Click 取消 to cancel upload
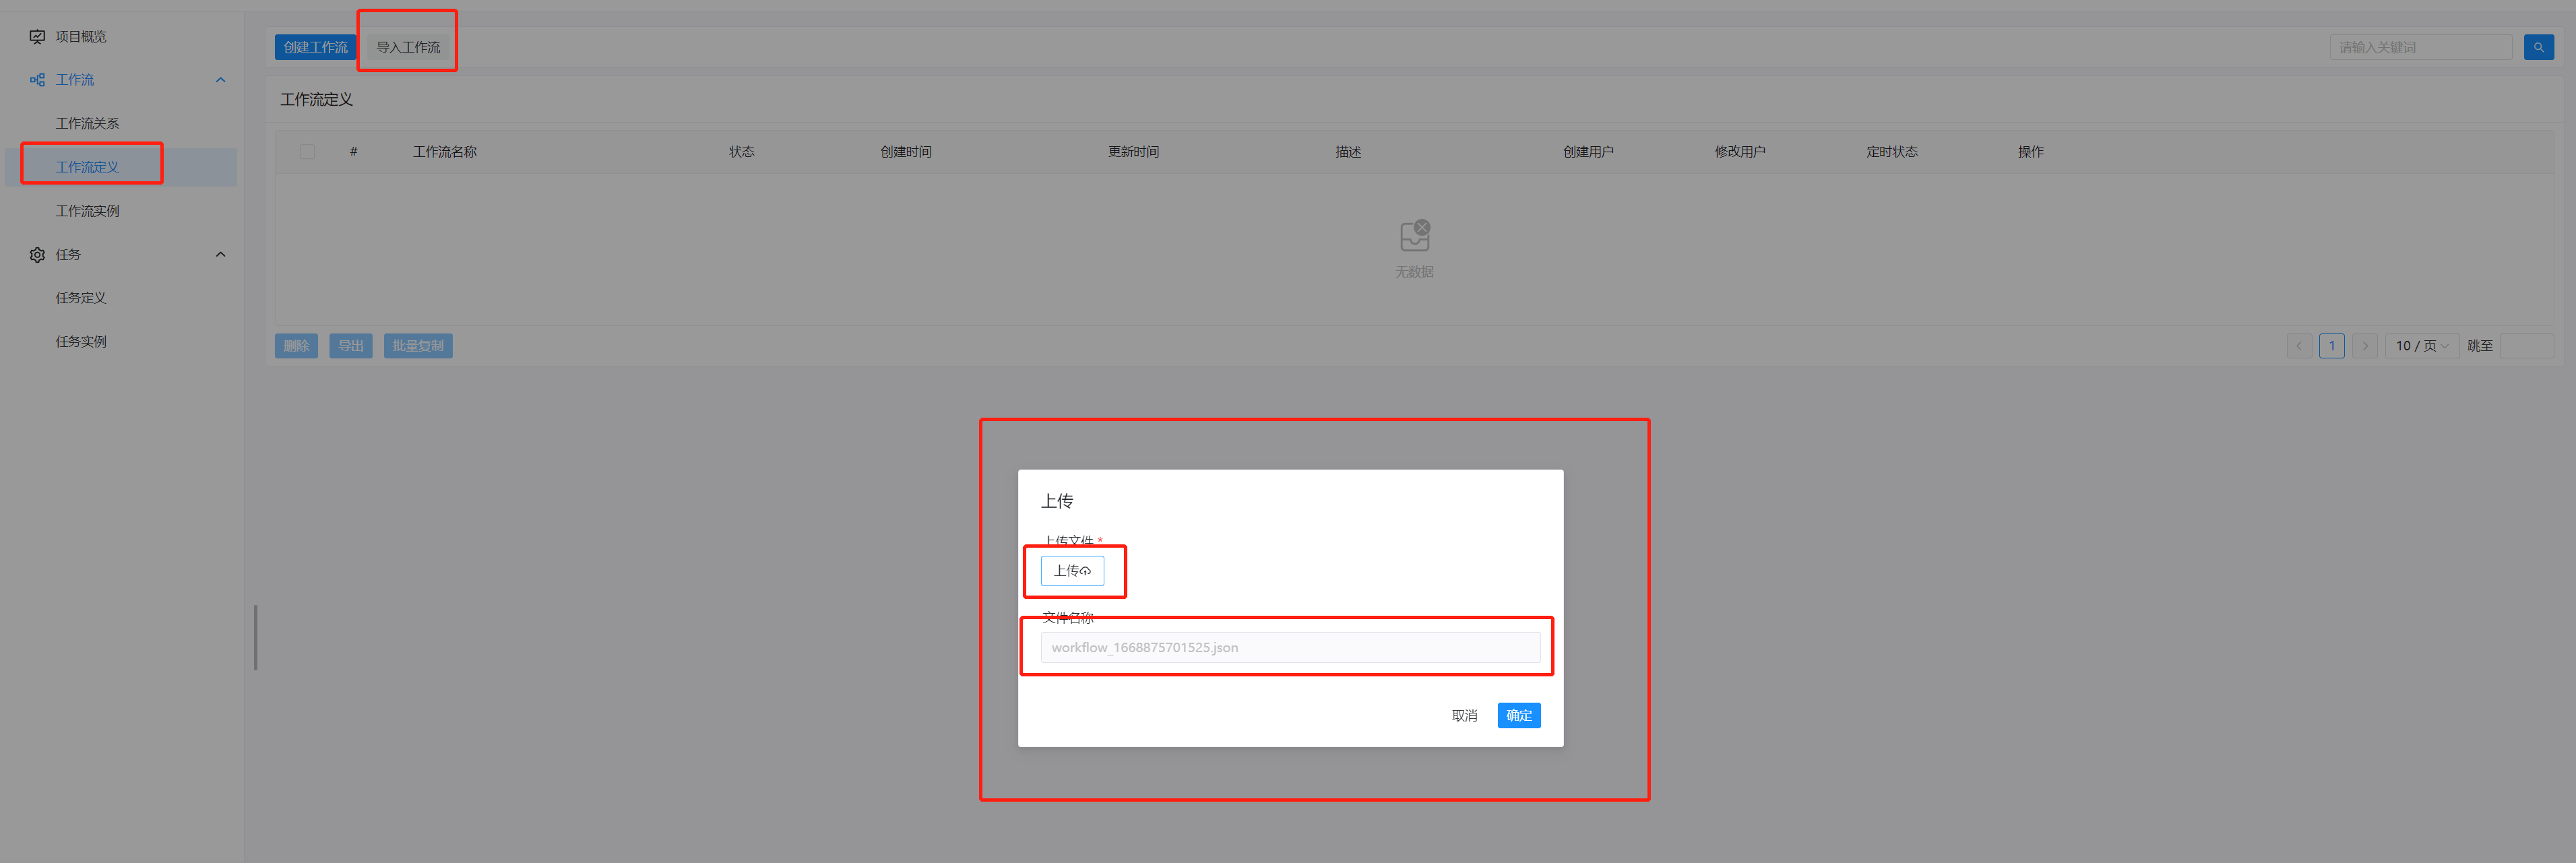Screen dimensions: 2576x863 1464,715
